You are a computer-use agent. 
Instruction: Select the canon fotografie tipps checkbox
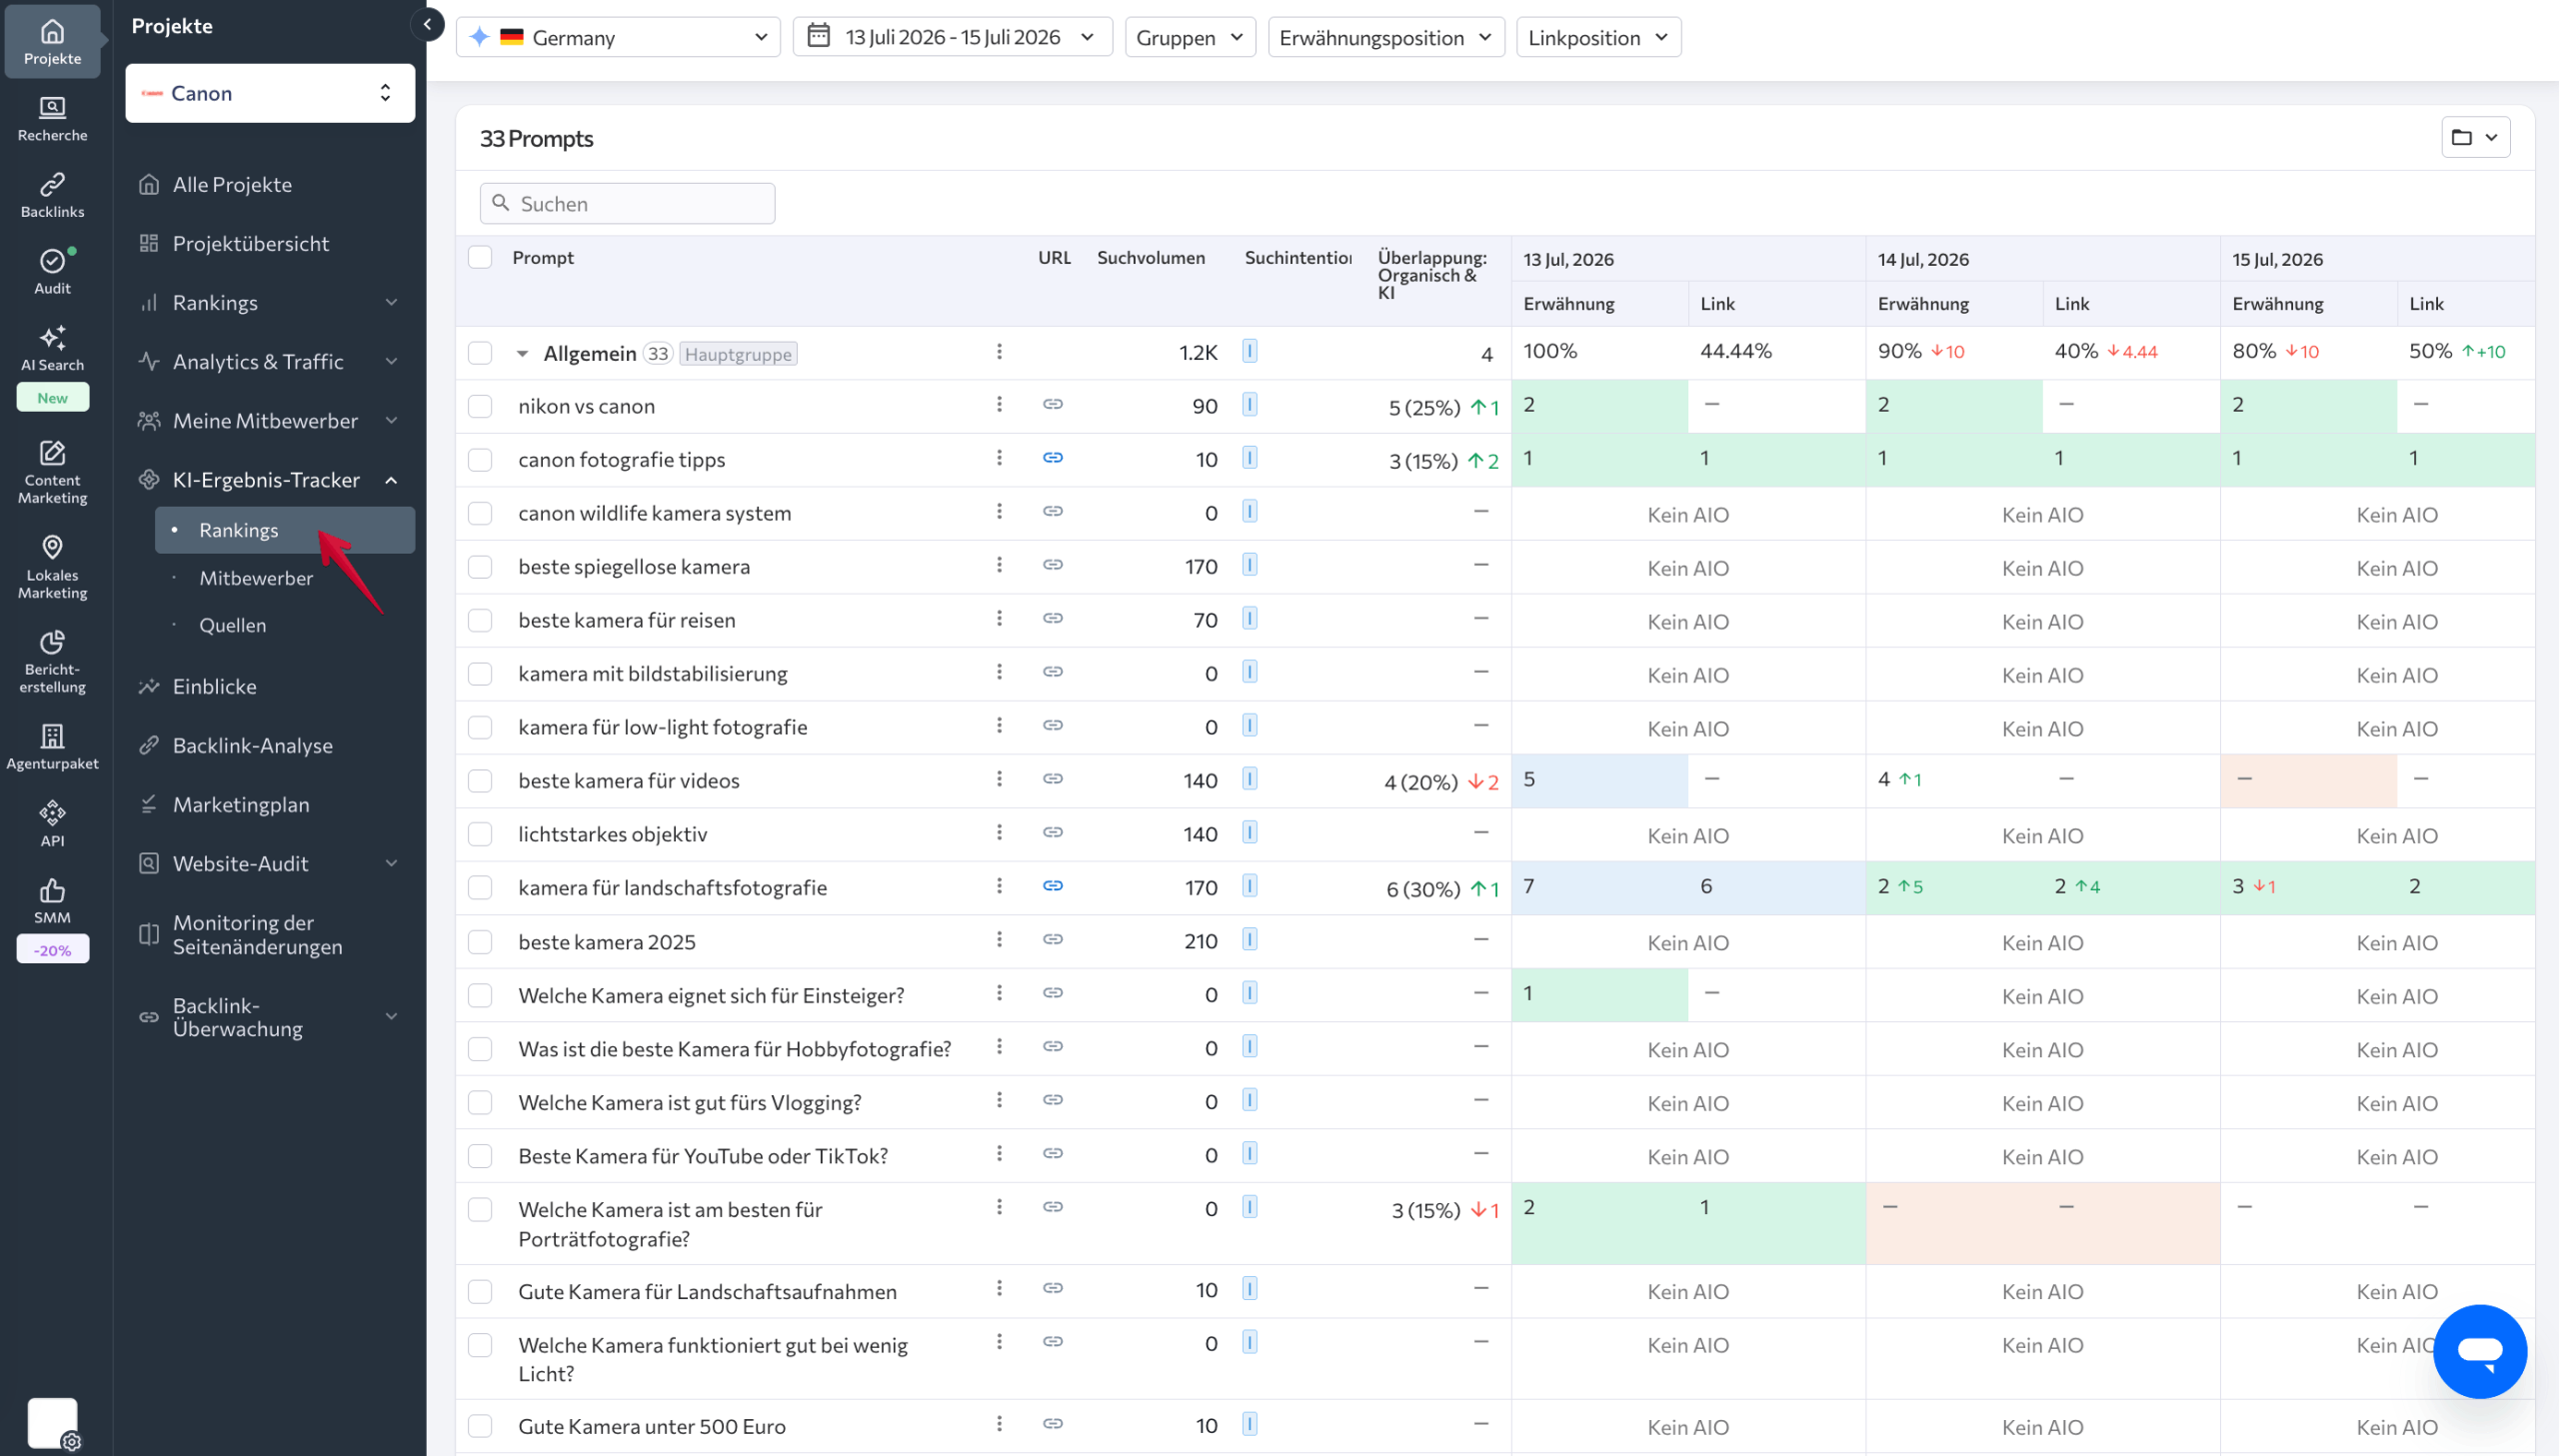tap(480, 460)
